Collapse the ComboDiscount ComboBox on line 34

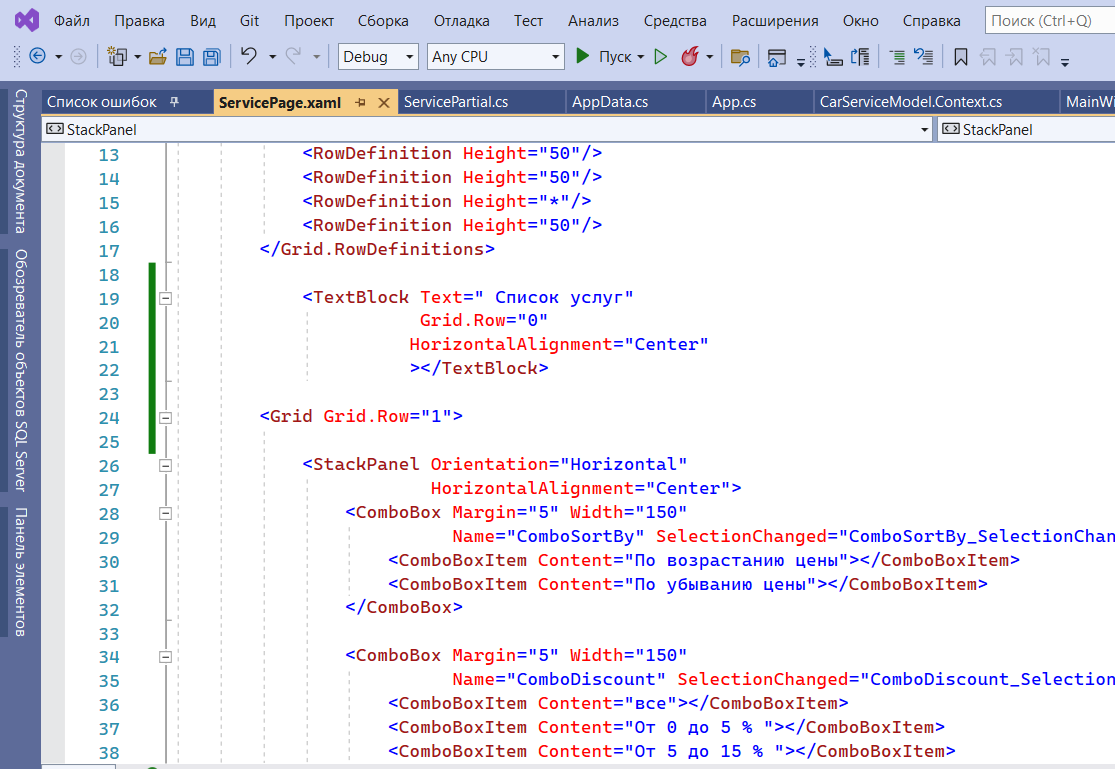[165, 657]
